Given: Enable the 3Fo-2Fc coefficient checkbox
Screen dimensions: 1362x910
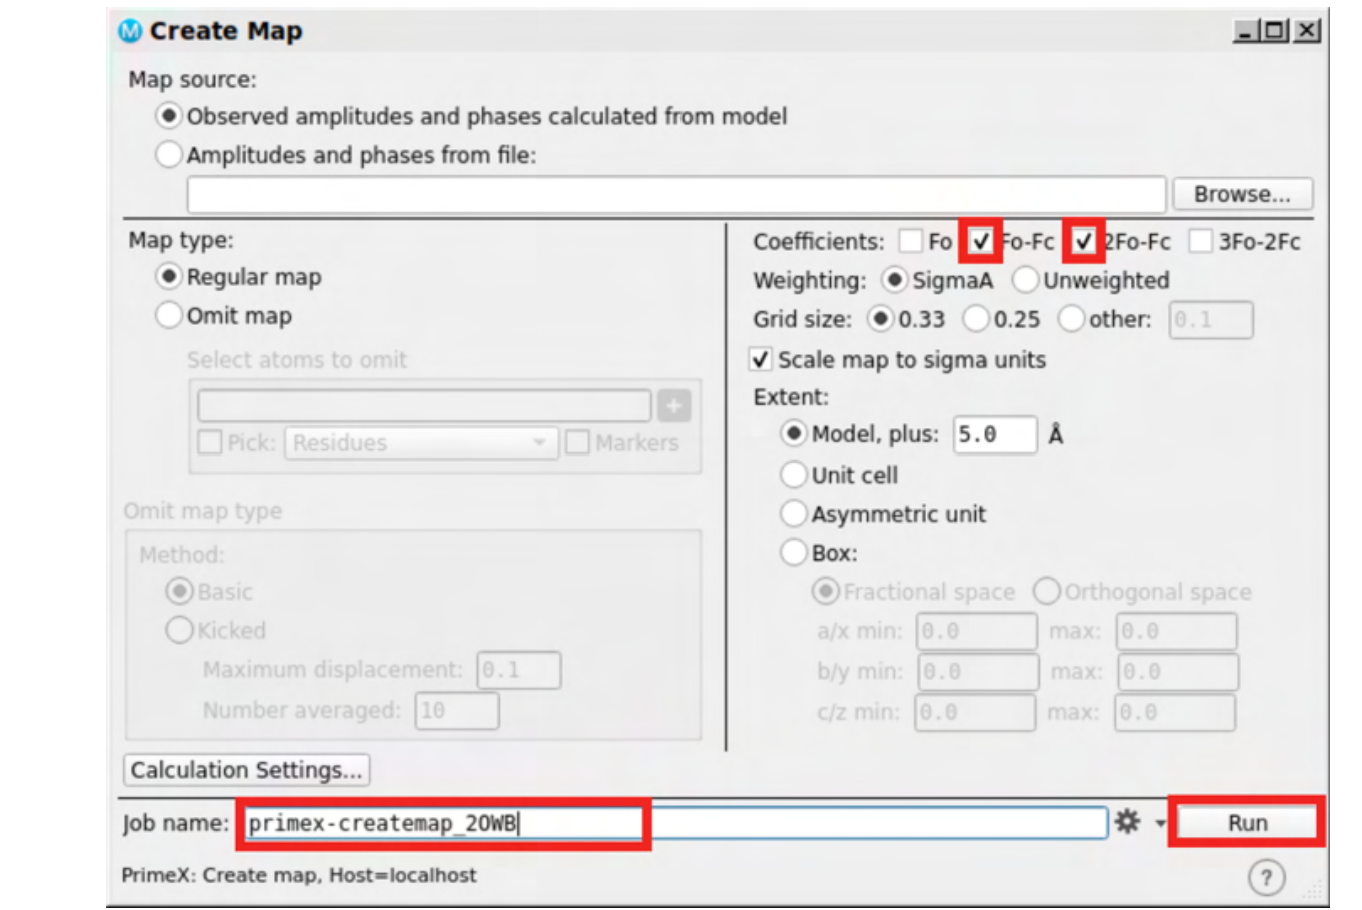Looking at the screenshot, I should point(1200,241).
